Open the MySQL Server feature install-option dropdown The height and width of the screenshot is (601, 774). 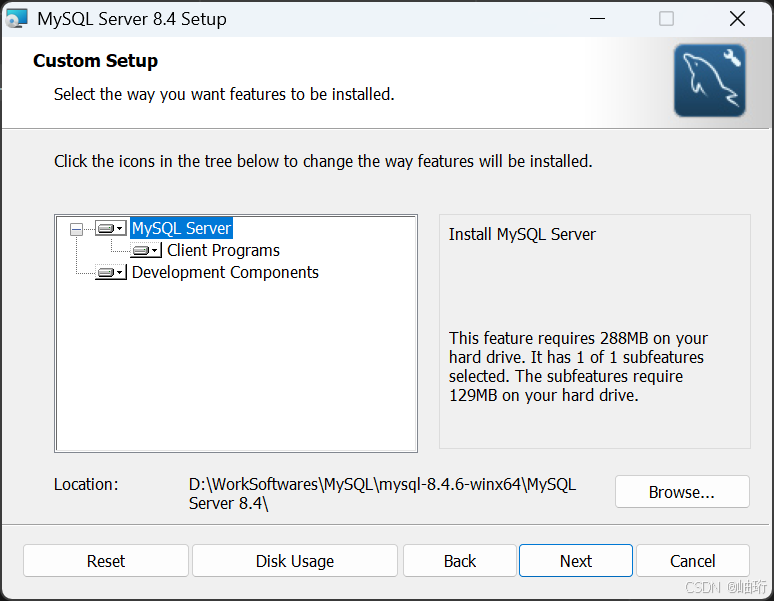[x=111, y=228]
